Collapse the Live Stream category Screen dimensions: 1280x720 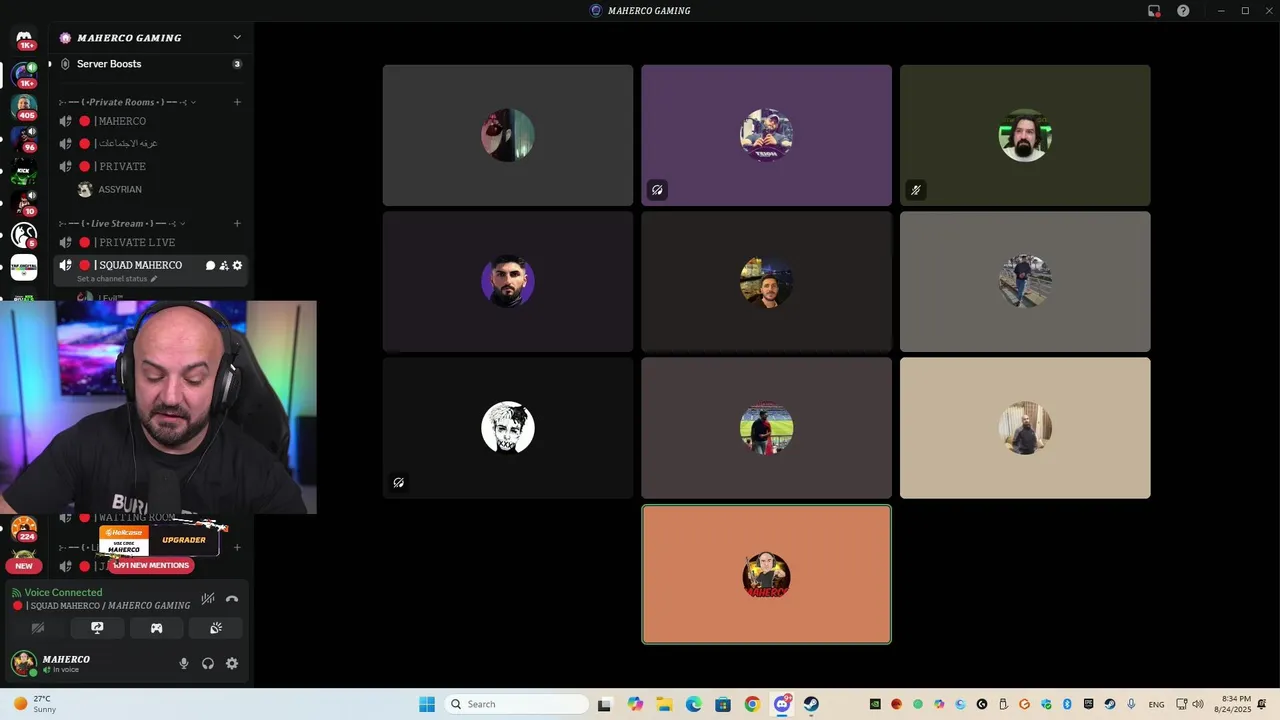point(123,223)
